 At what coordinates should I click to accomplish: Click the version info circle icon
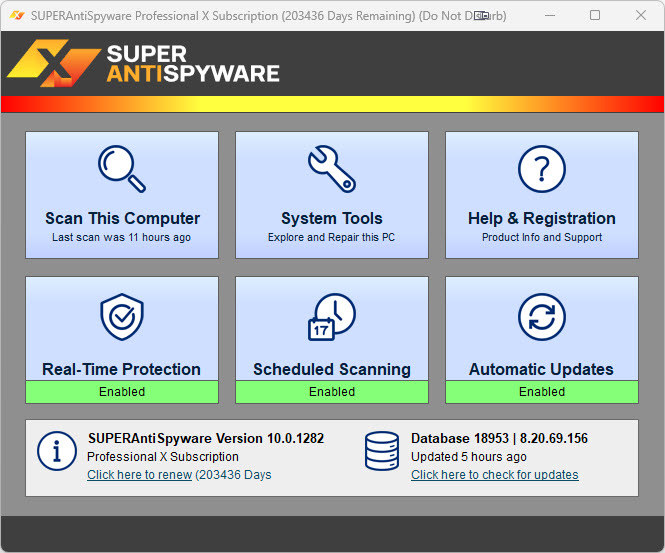tap(56, 451)
